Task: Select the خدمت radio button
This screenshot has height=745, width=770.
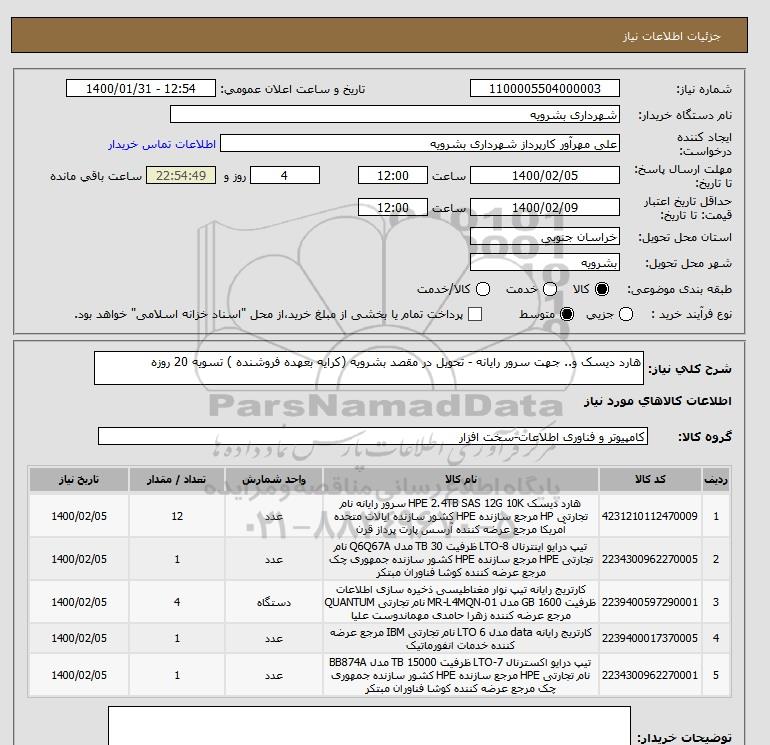Action: tap(550, 289)
